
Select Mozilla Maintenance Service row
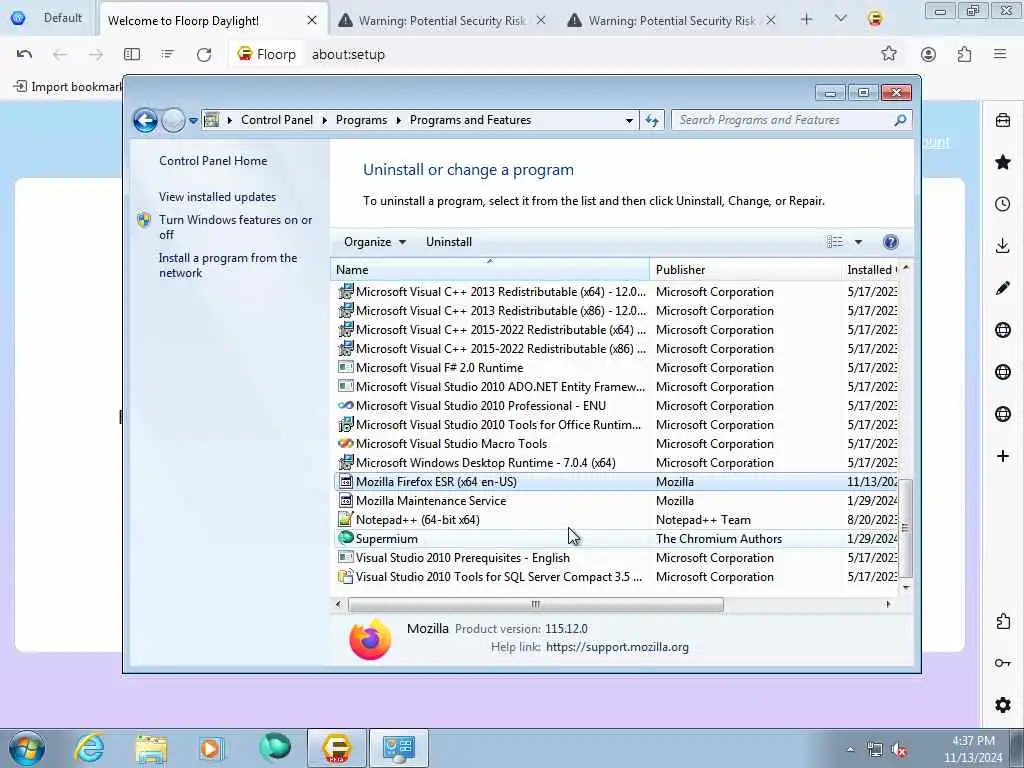617,501
